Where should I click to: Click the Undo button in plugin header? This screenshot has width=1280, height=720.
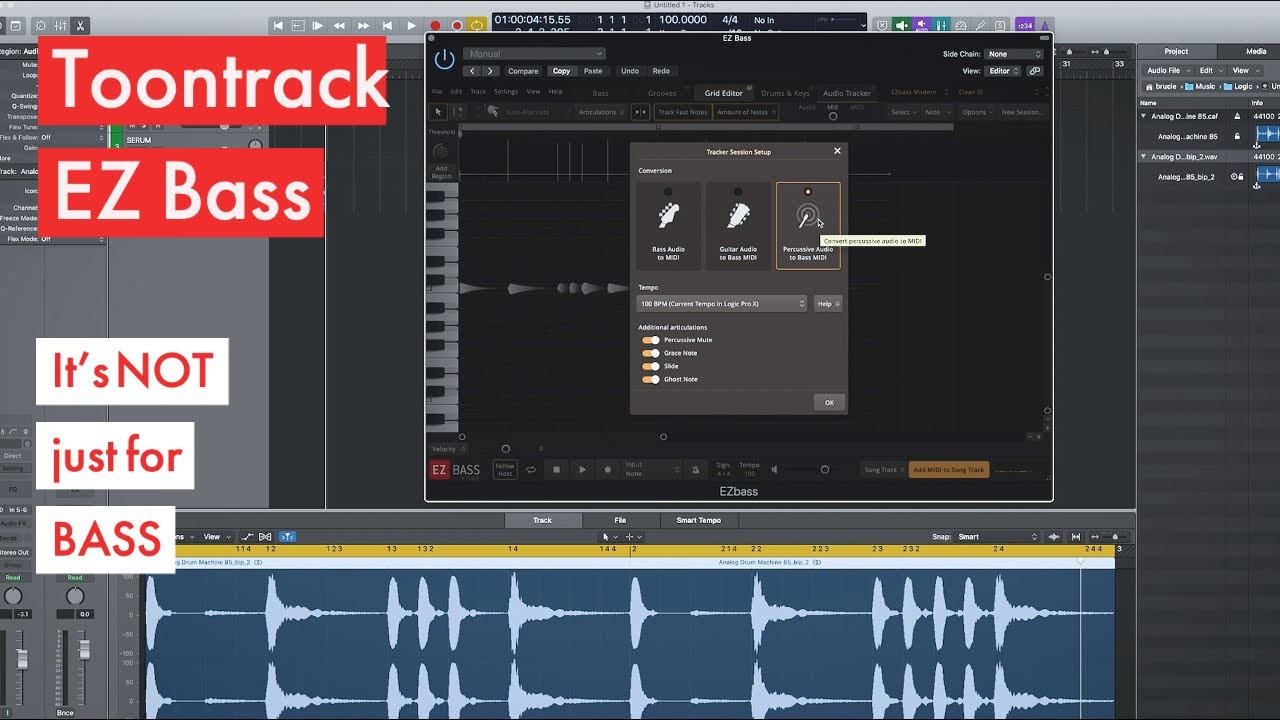click(629, 71)
